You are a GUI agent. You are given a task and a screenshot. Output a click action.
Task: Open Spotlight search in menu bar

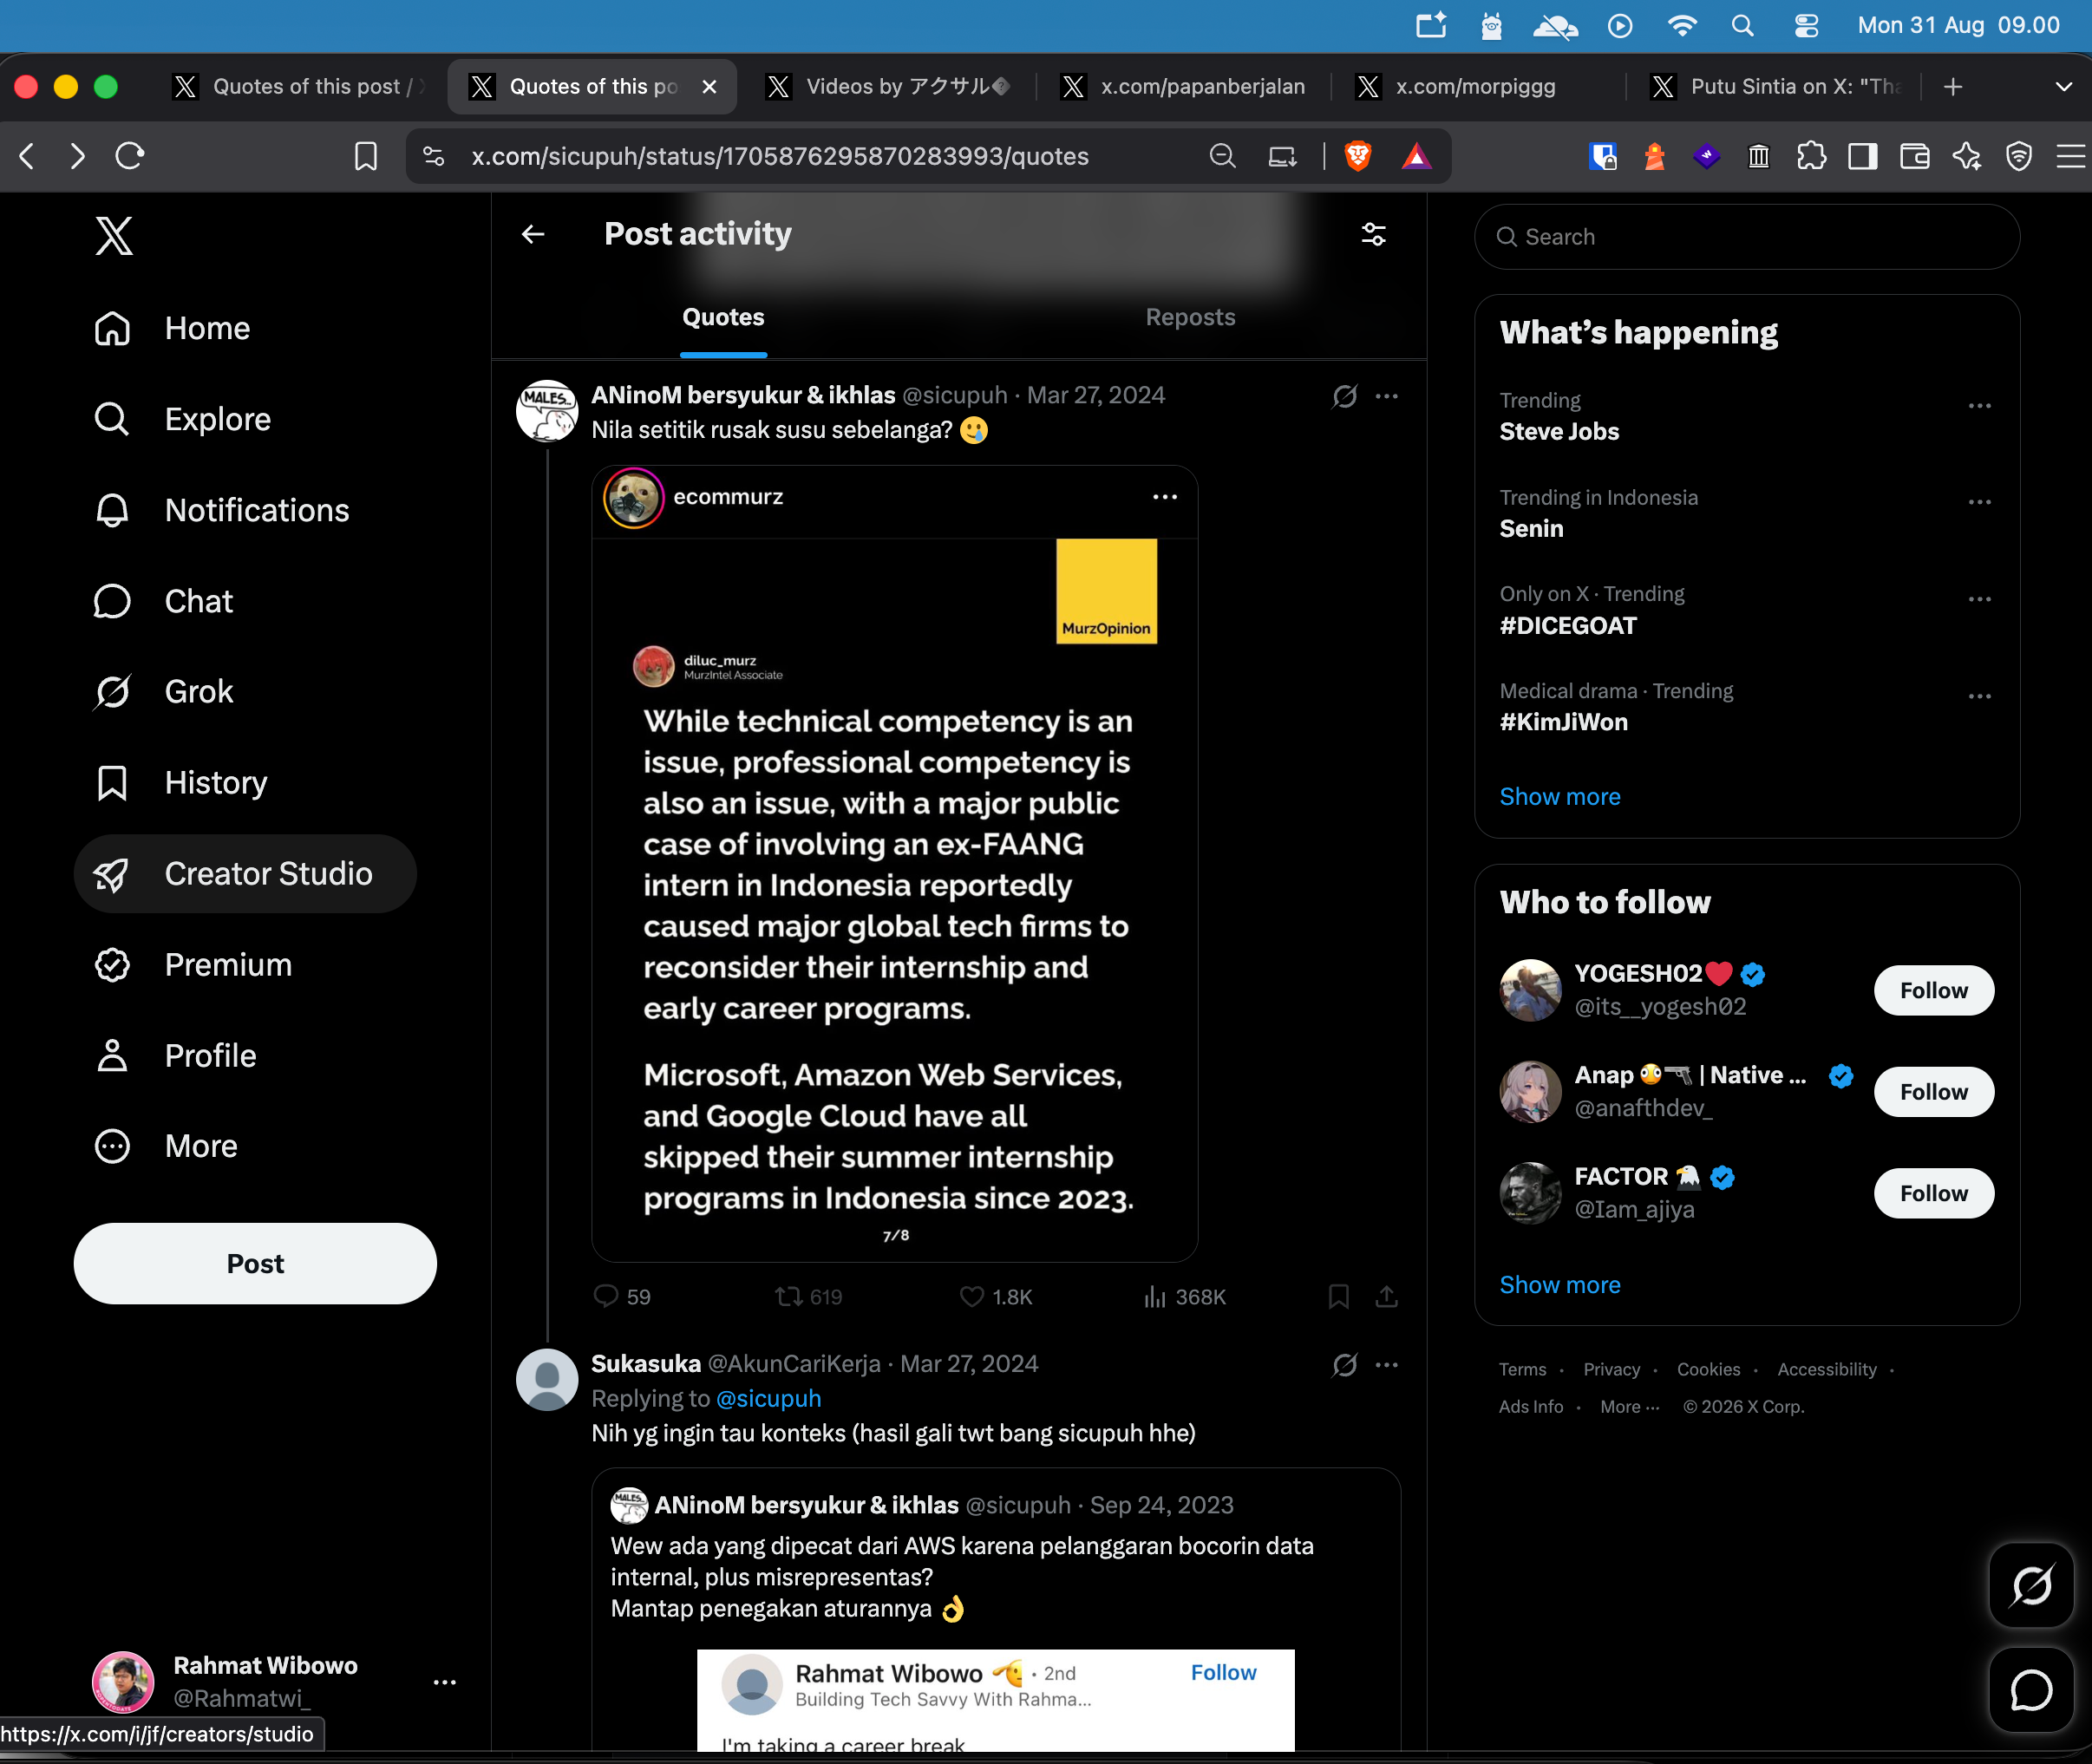[x=1742, y=25]
